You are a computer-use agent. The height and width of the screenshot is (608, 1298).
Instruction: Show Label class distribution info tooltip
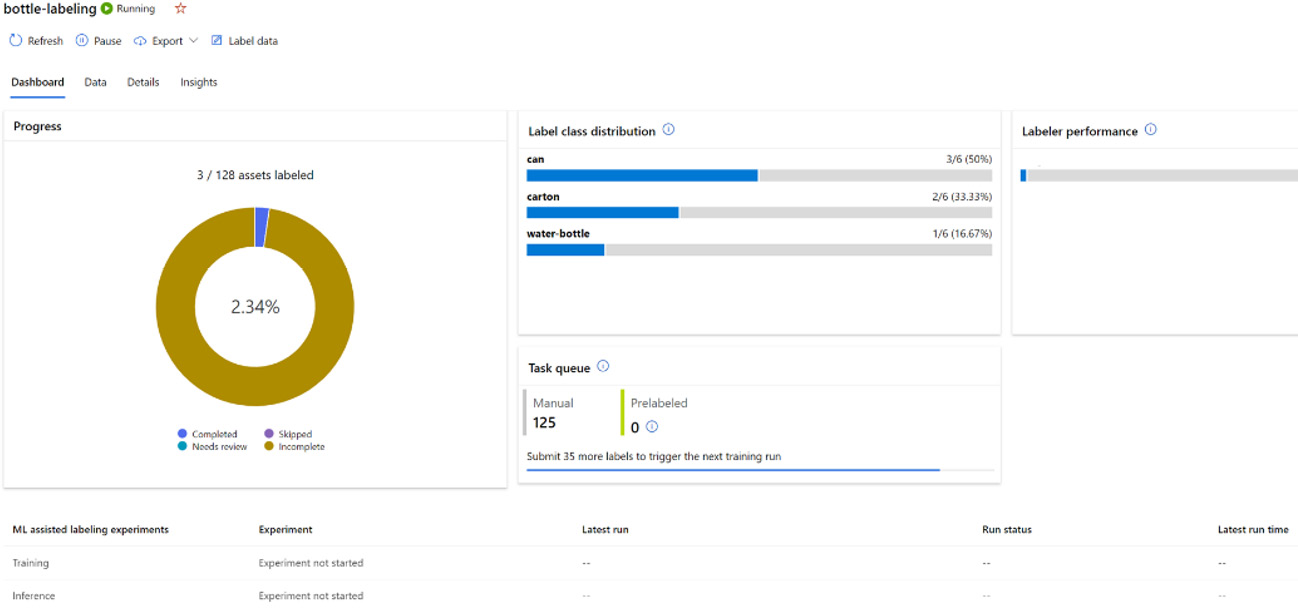[x=669, y=130]
